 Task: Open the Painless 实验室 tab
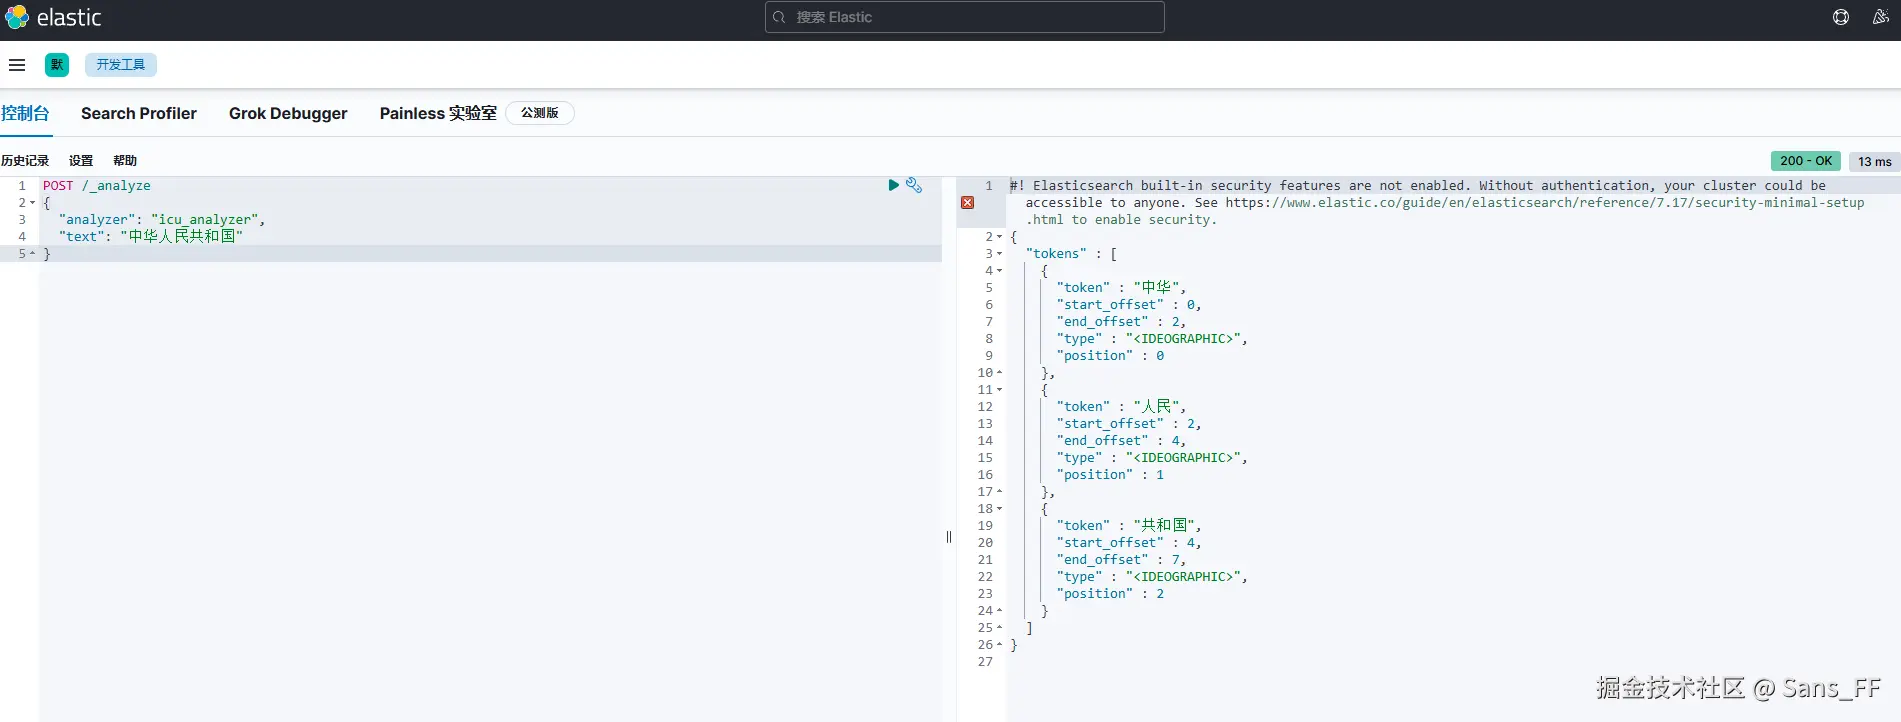click(x=438, y=113)
